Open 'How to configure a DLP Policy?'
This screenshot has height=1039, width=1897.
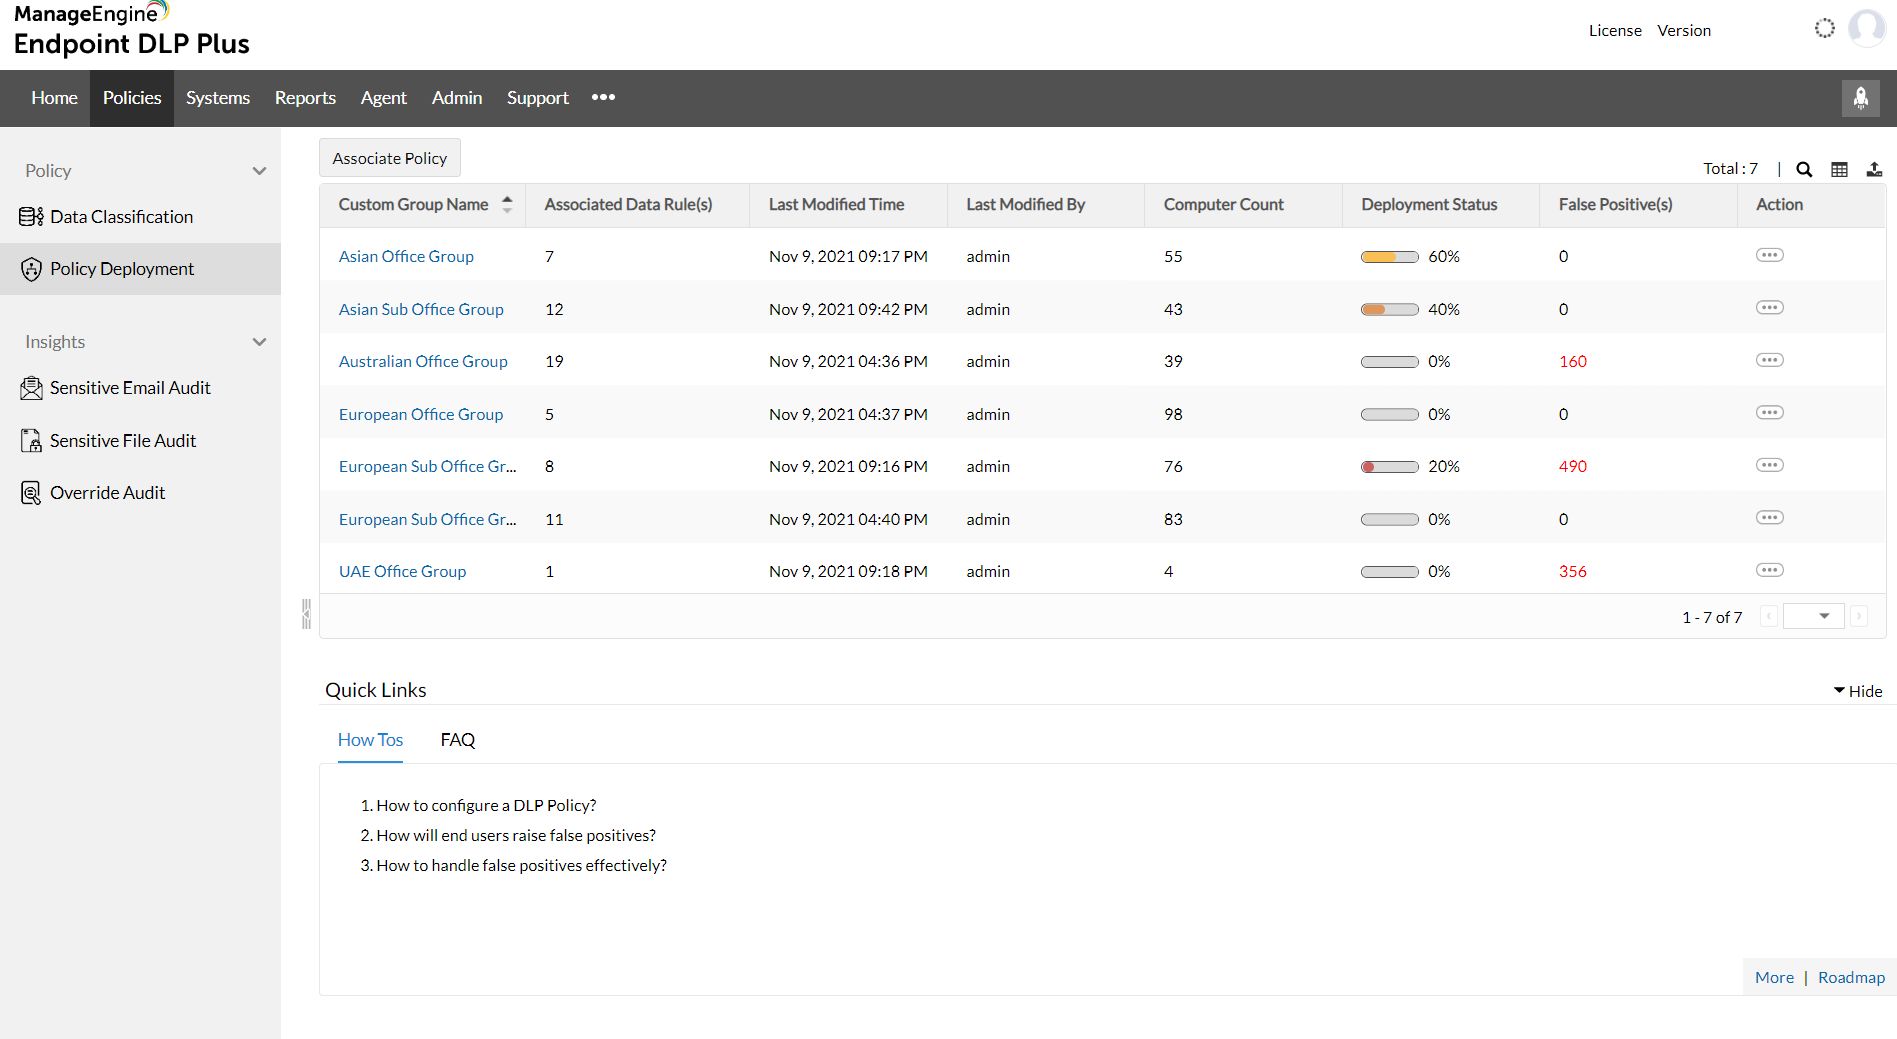pyautogui.click(x=486, y=805)
